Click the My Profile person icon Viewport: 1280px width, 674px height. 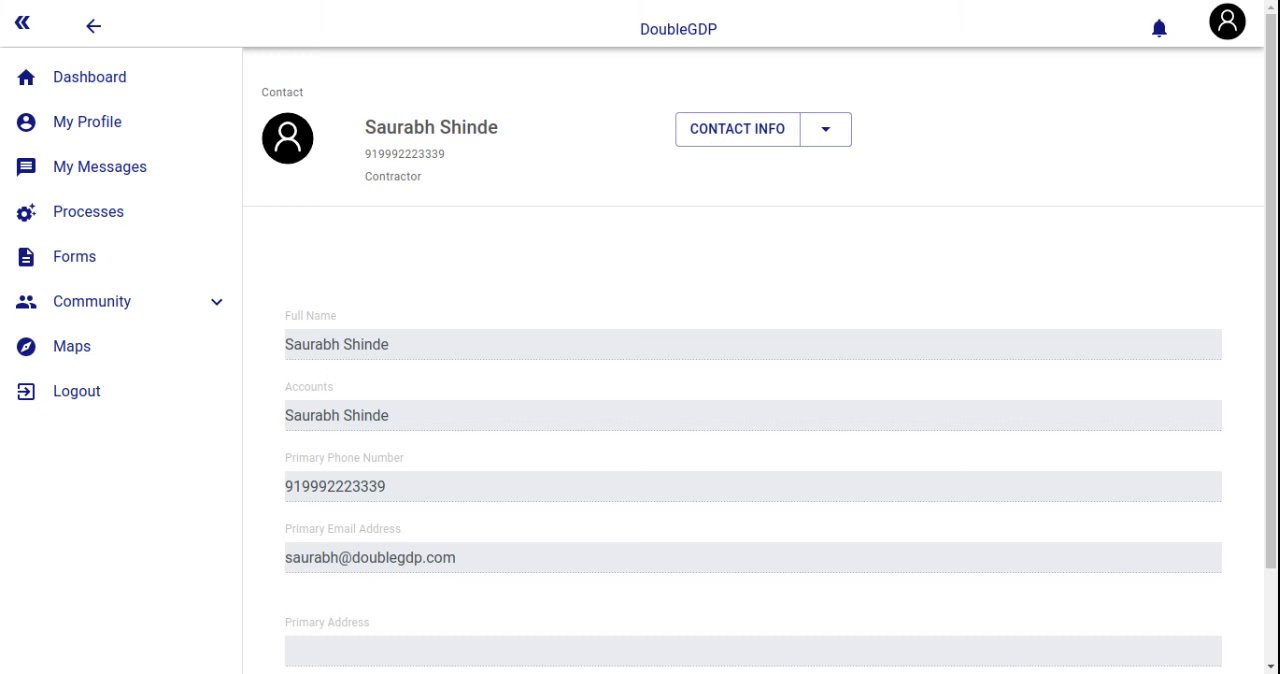click(26, 122)
